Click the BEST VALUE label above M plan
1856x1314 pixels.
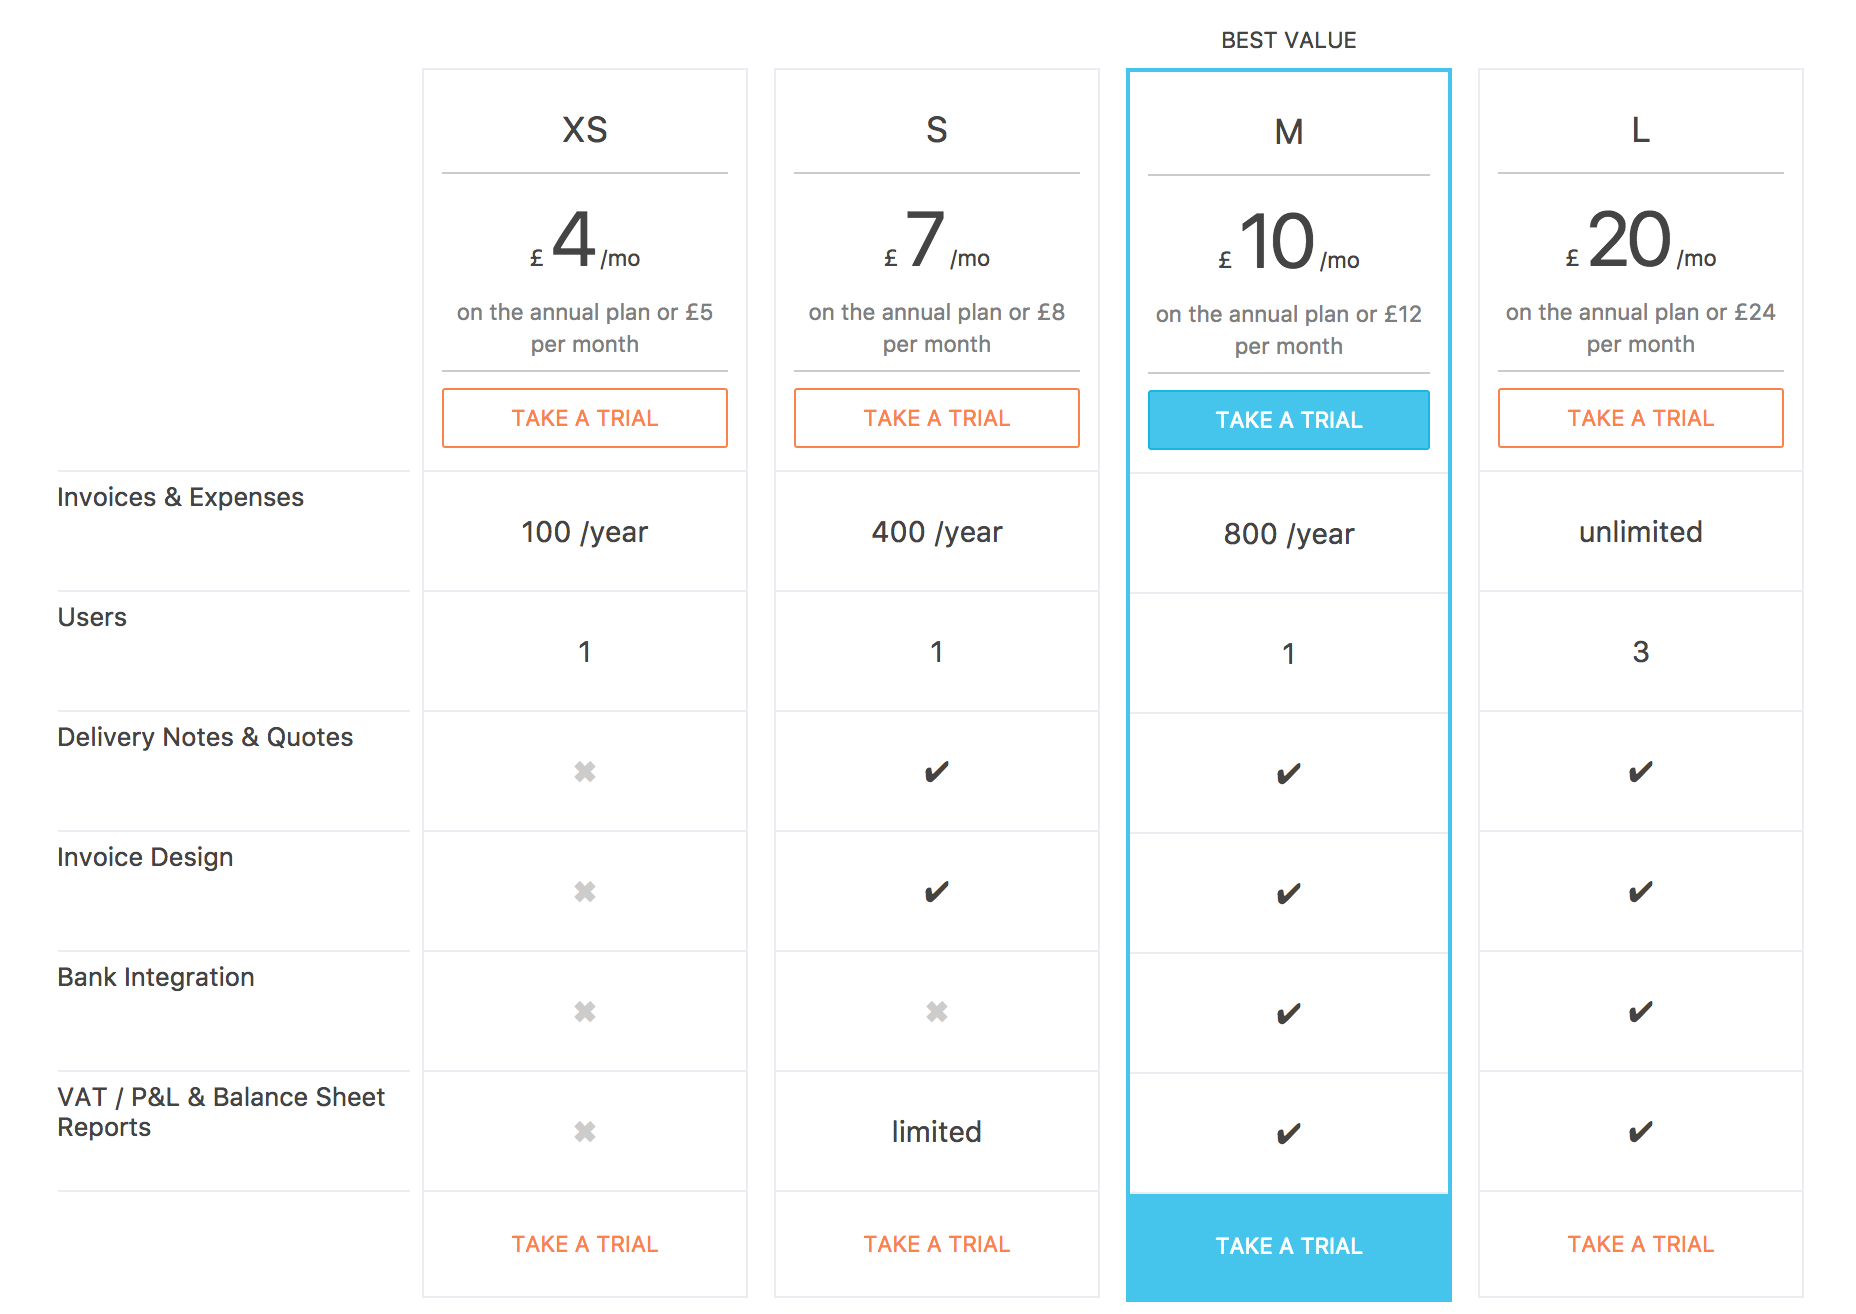[x=1289, y=40]
